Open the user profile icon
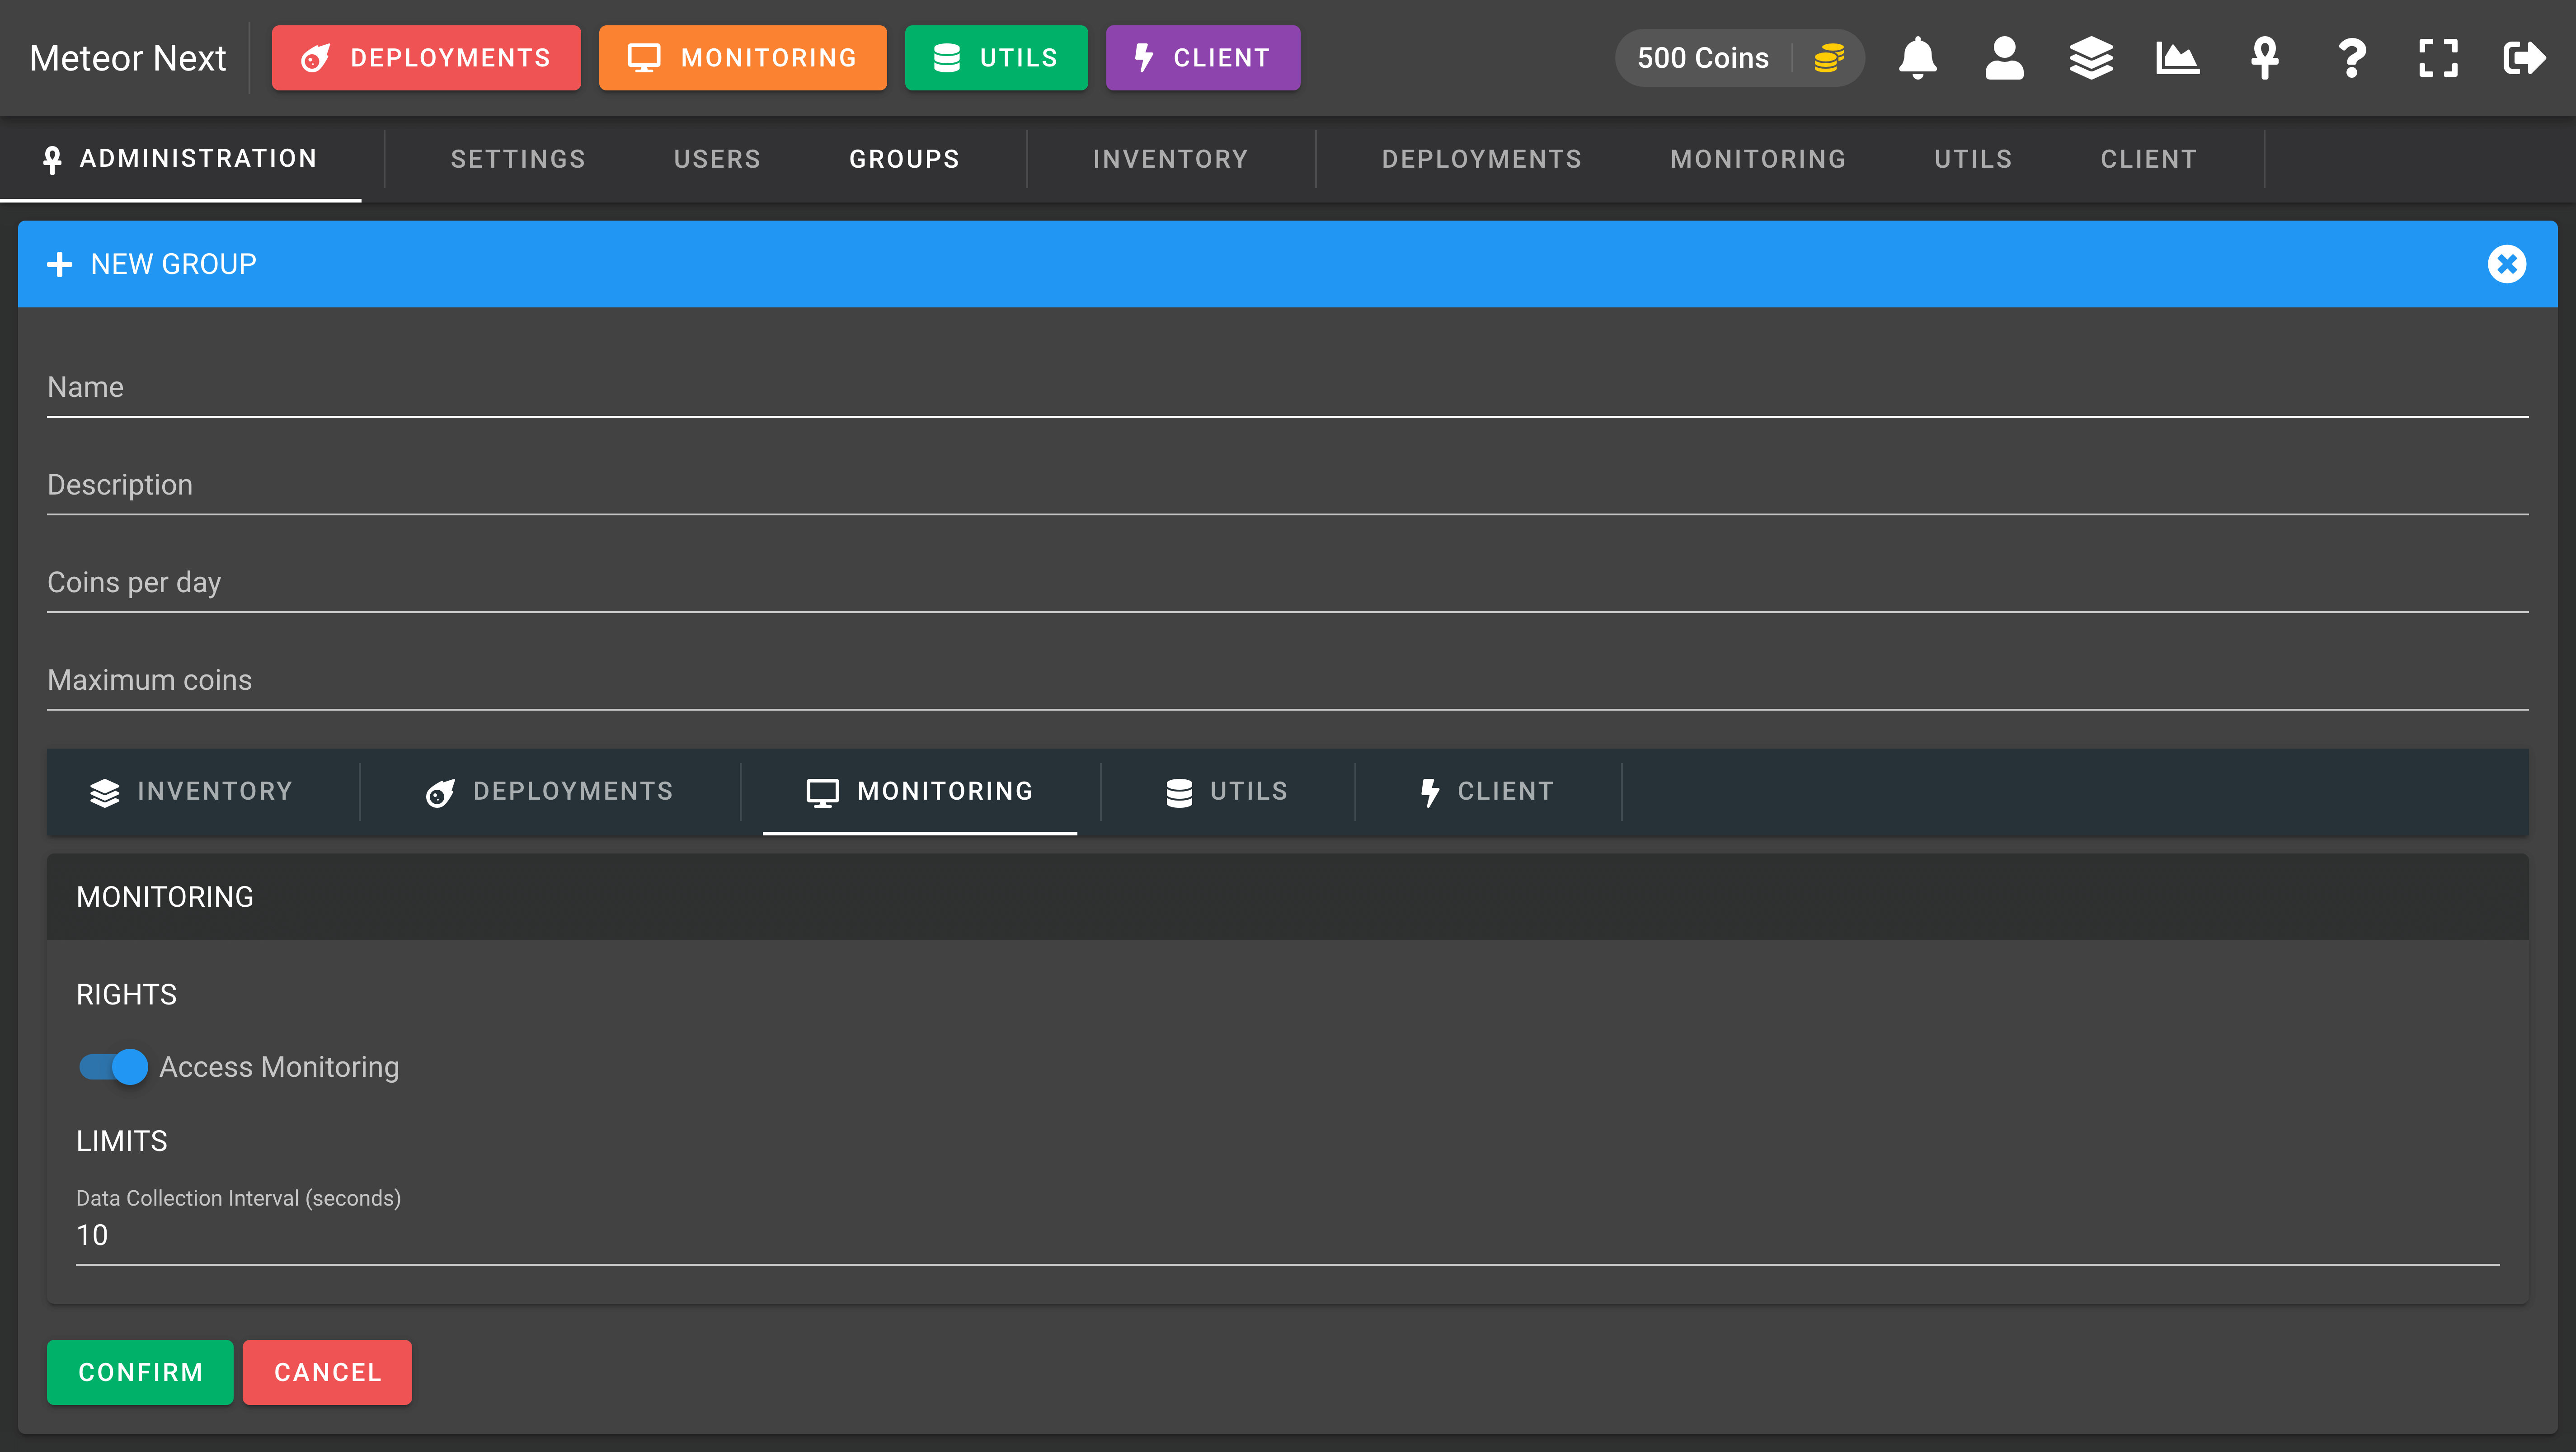This screenshot has height=1452, width=2576. tap(2004, 58)
